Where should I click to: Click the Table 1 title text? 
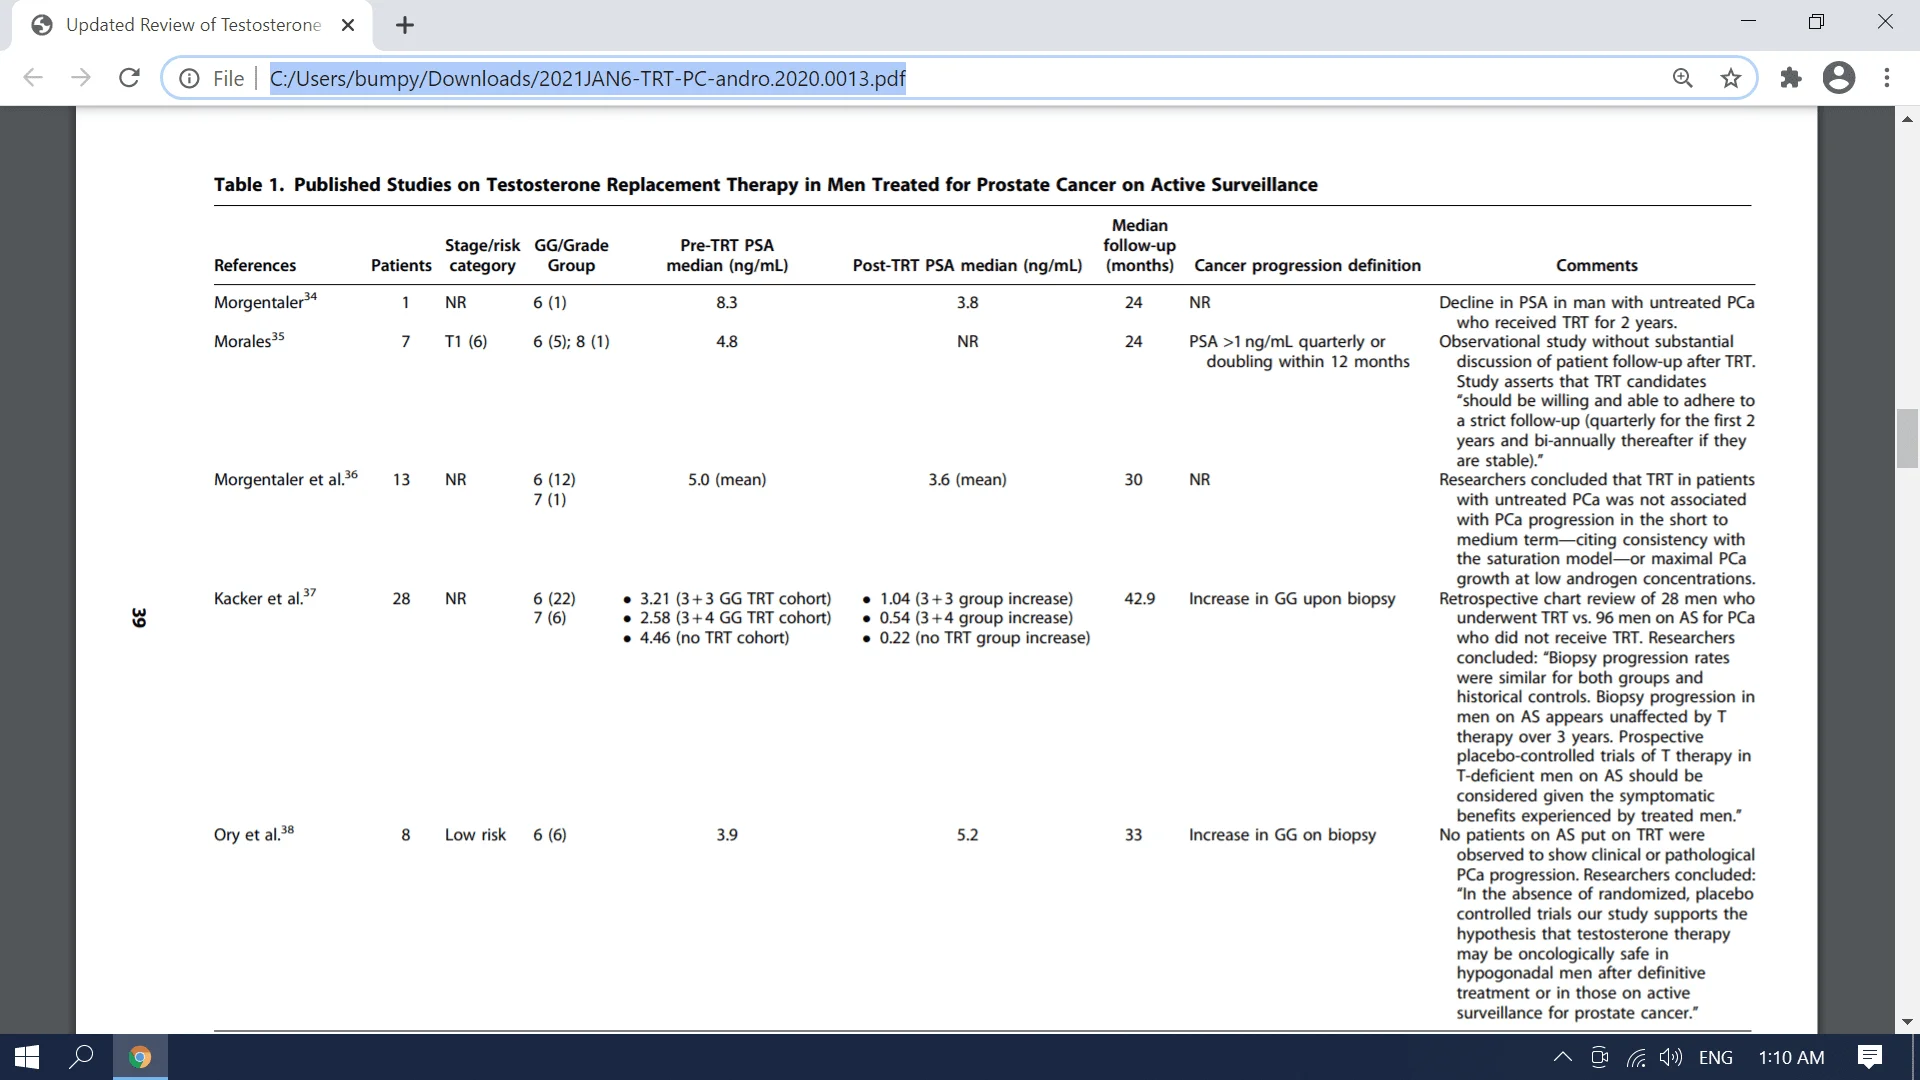click(x=765, y=184)
